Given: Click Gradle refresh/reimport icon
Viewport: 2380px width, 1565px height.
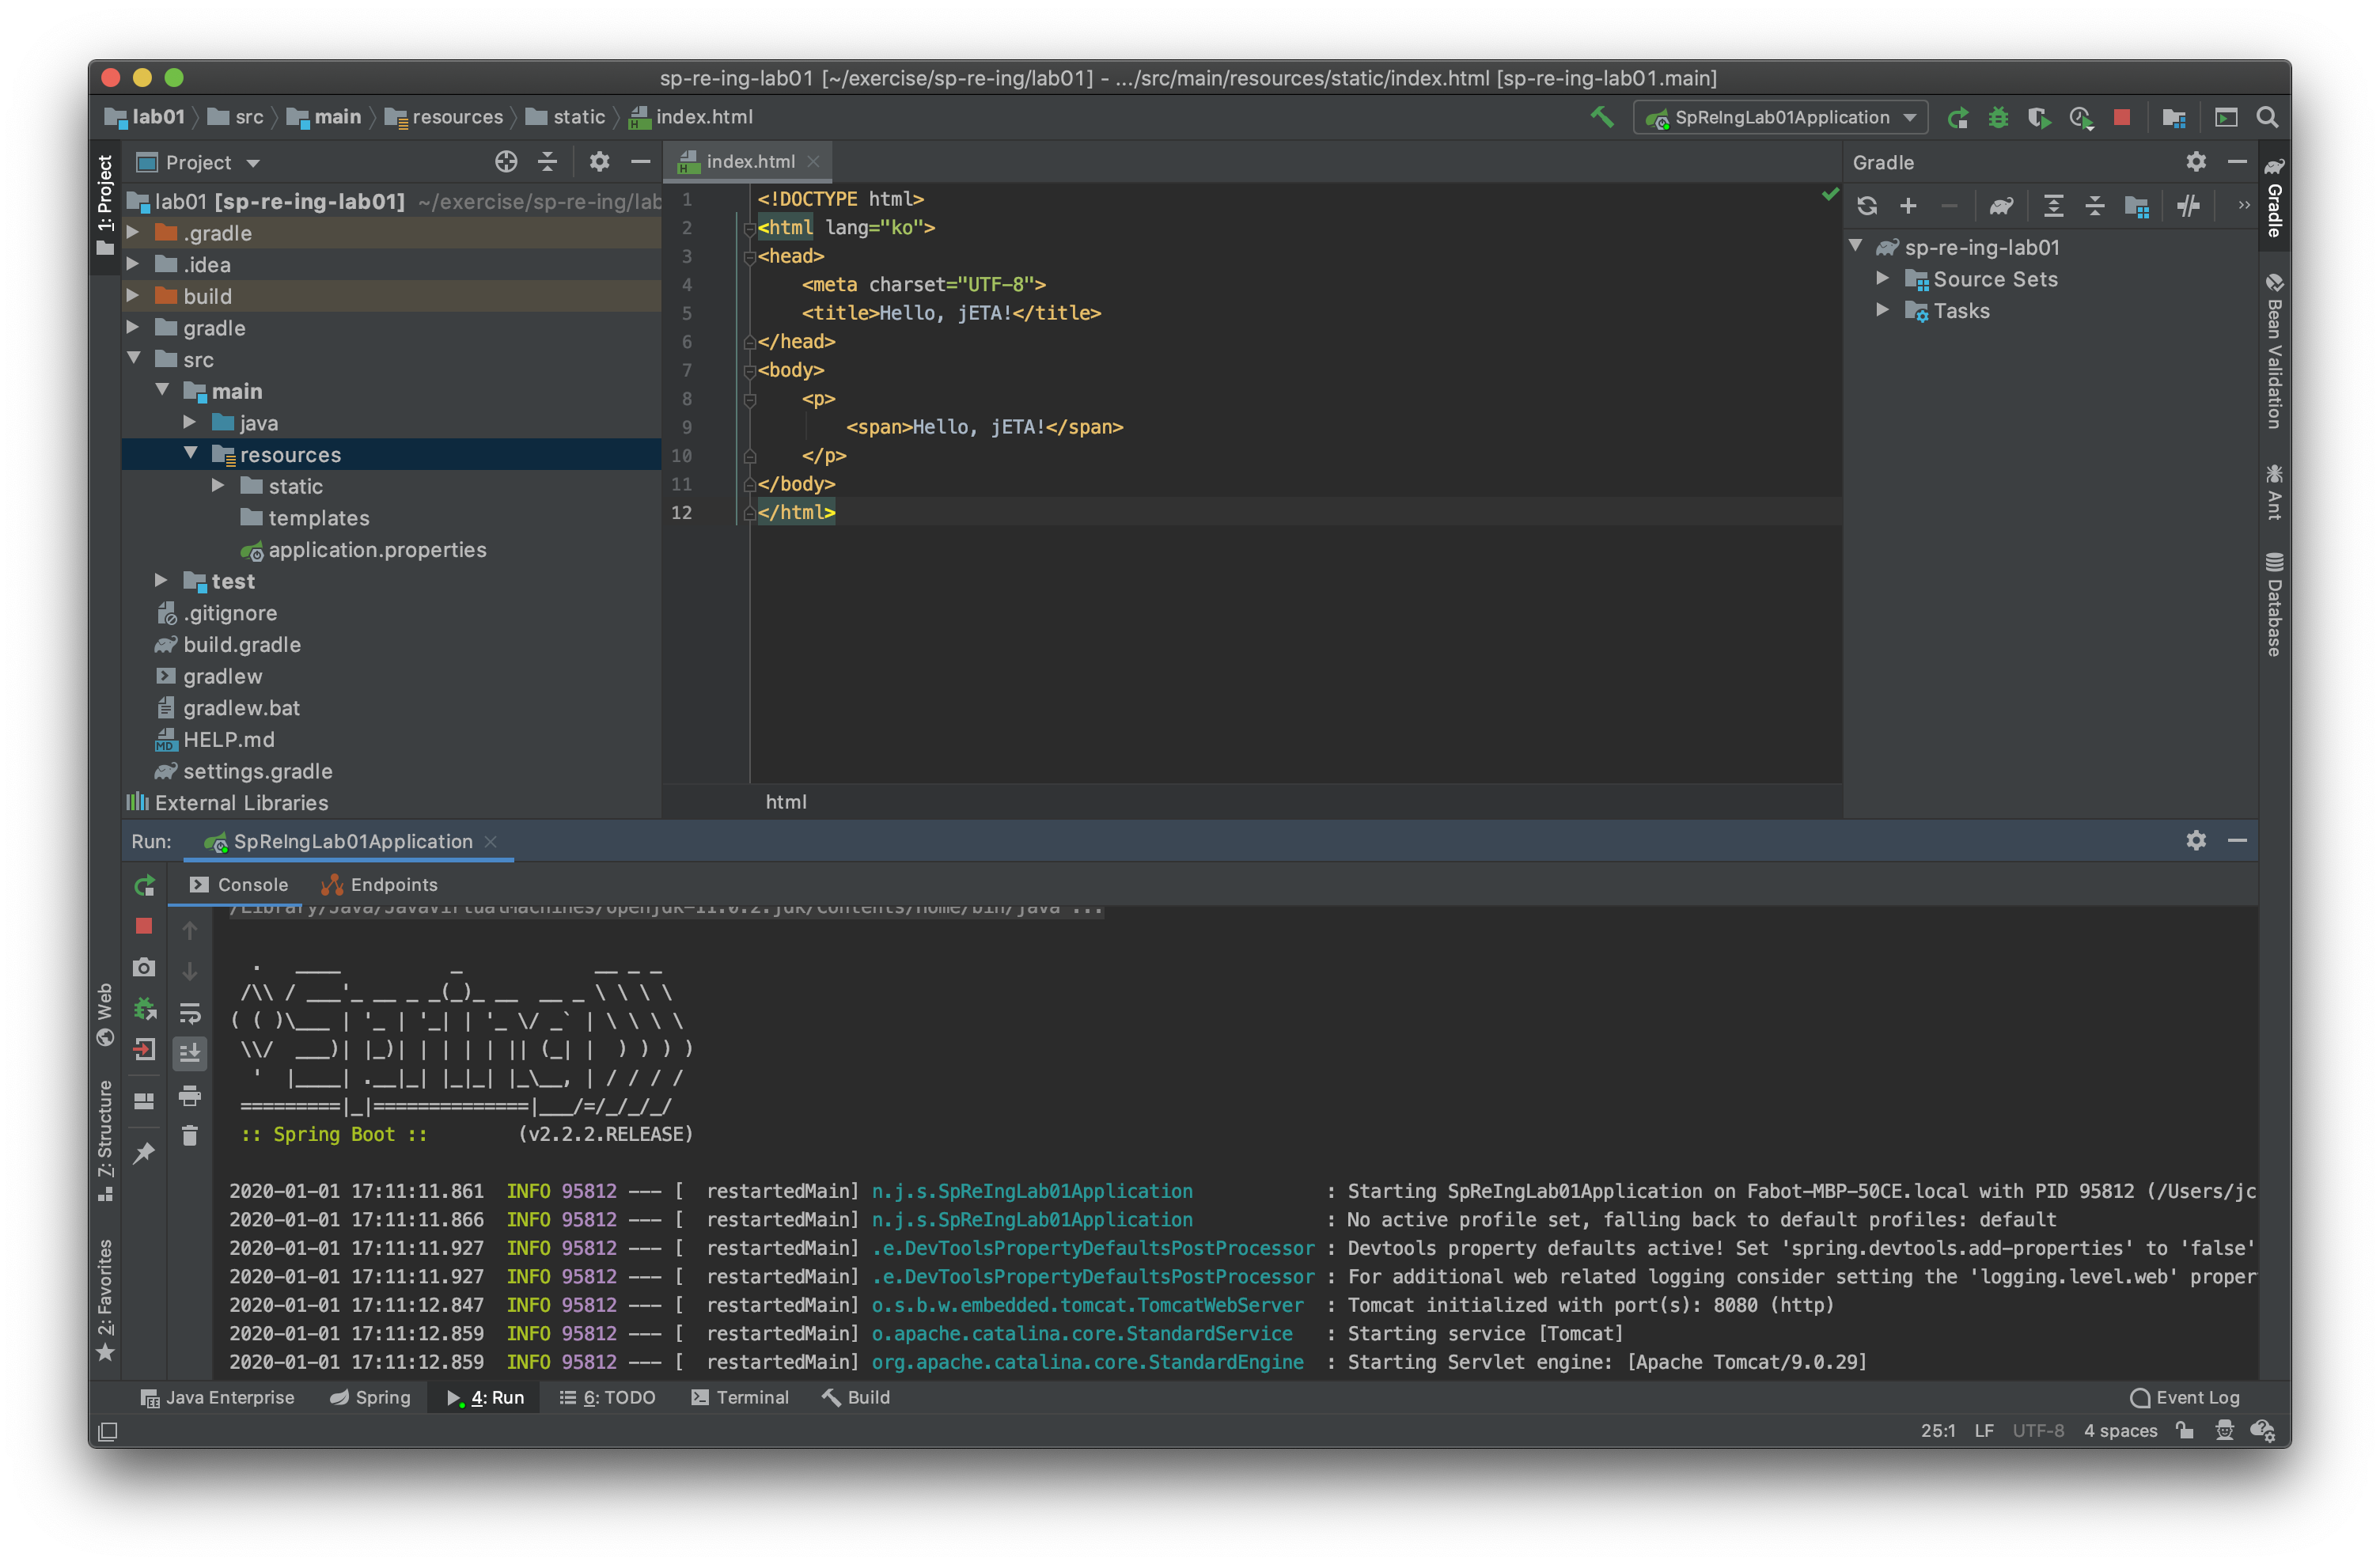Looking at the screenshot, I should (1866, 206).
